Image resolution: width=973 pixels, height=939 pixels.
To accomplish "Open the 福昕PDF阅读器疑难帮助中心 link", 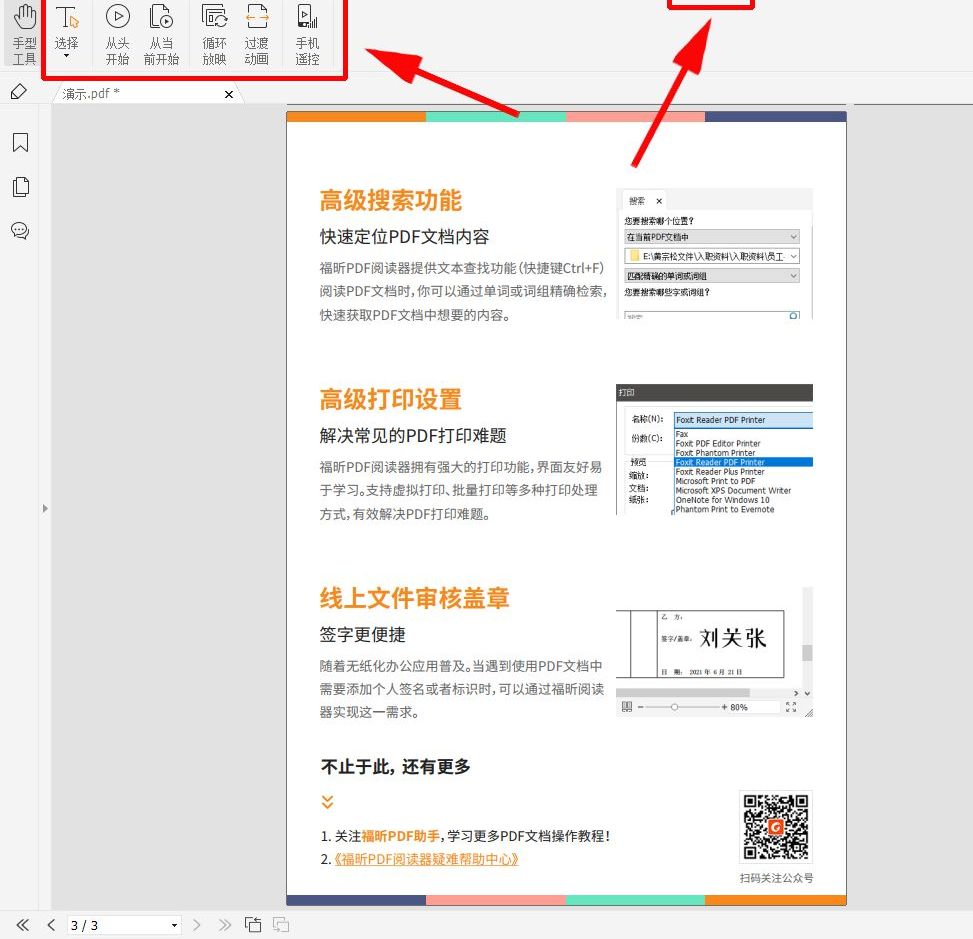I will pyautogui.click(x=426, y=859).
